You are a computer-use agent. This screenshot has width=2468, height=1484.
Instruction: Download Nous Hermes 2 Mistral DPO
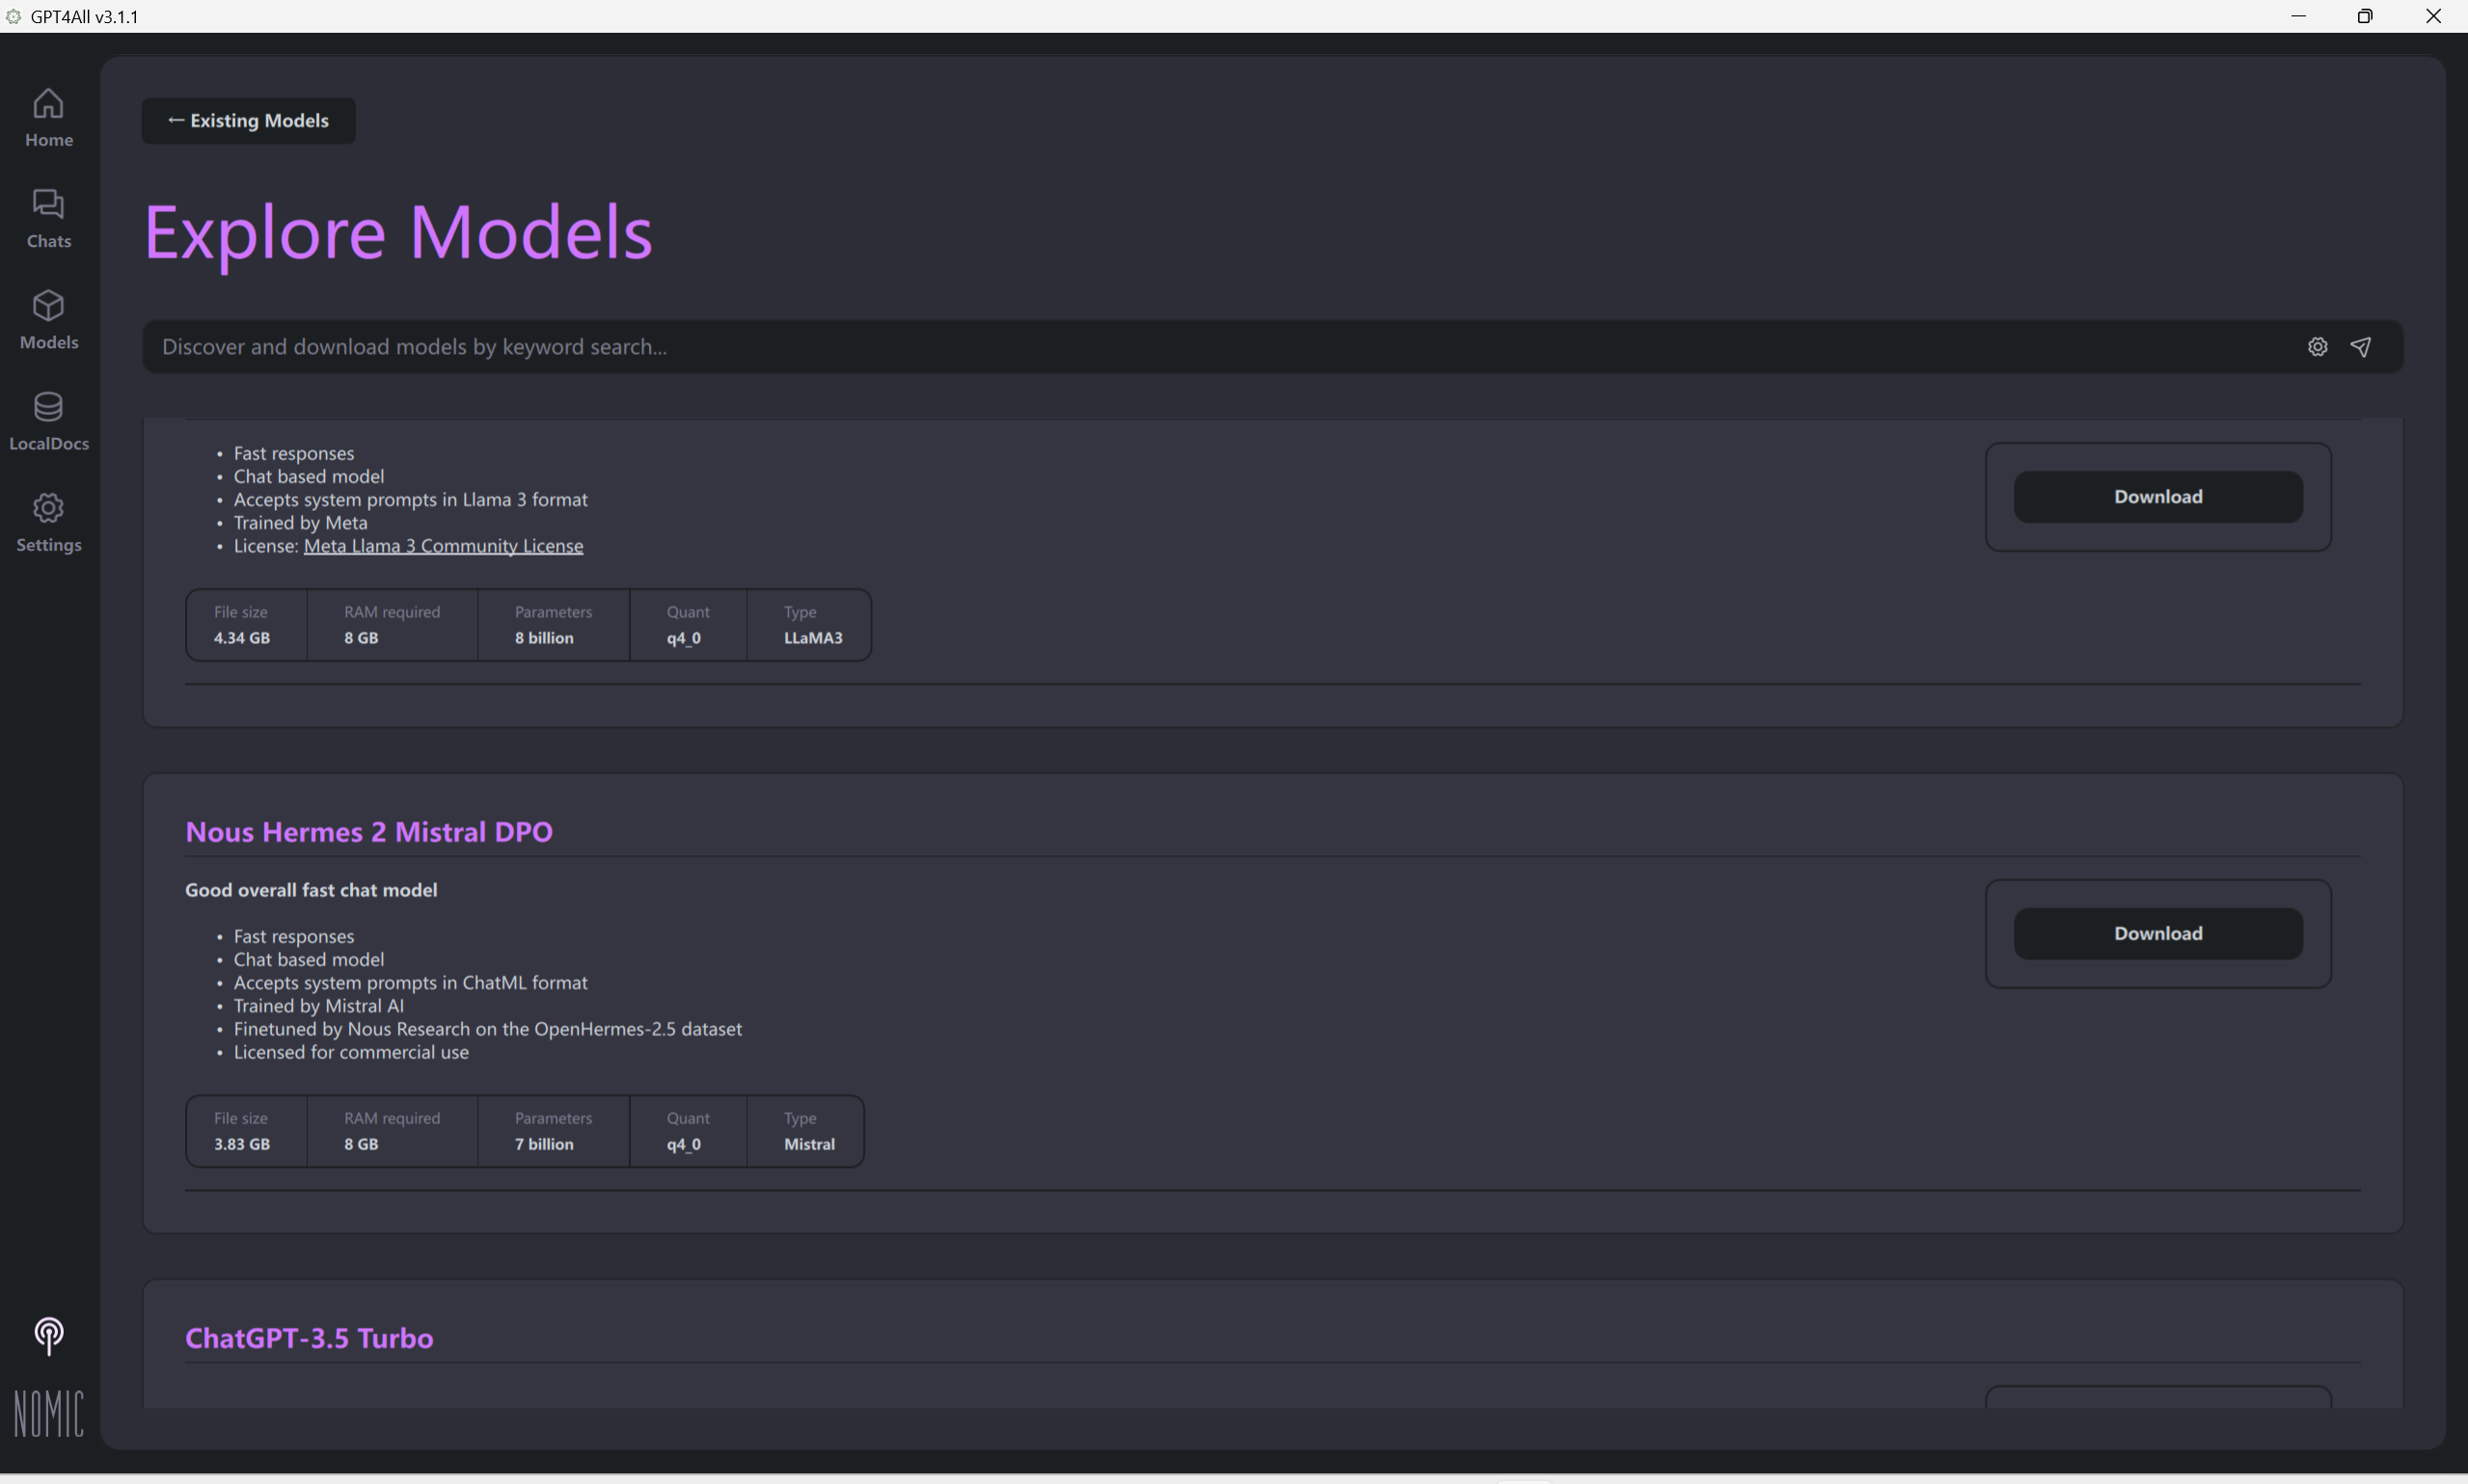[2157, 933]
